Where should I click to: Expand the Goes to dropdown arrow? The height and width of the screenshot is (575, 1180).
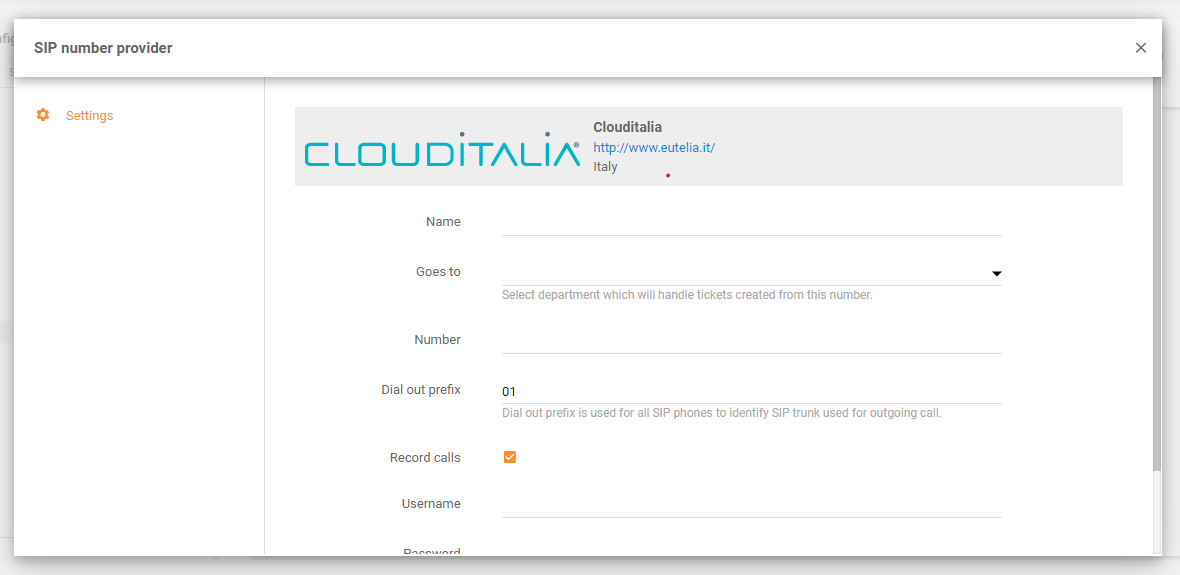[x=996, y=273]
